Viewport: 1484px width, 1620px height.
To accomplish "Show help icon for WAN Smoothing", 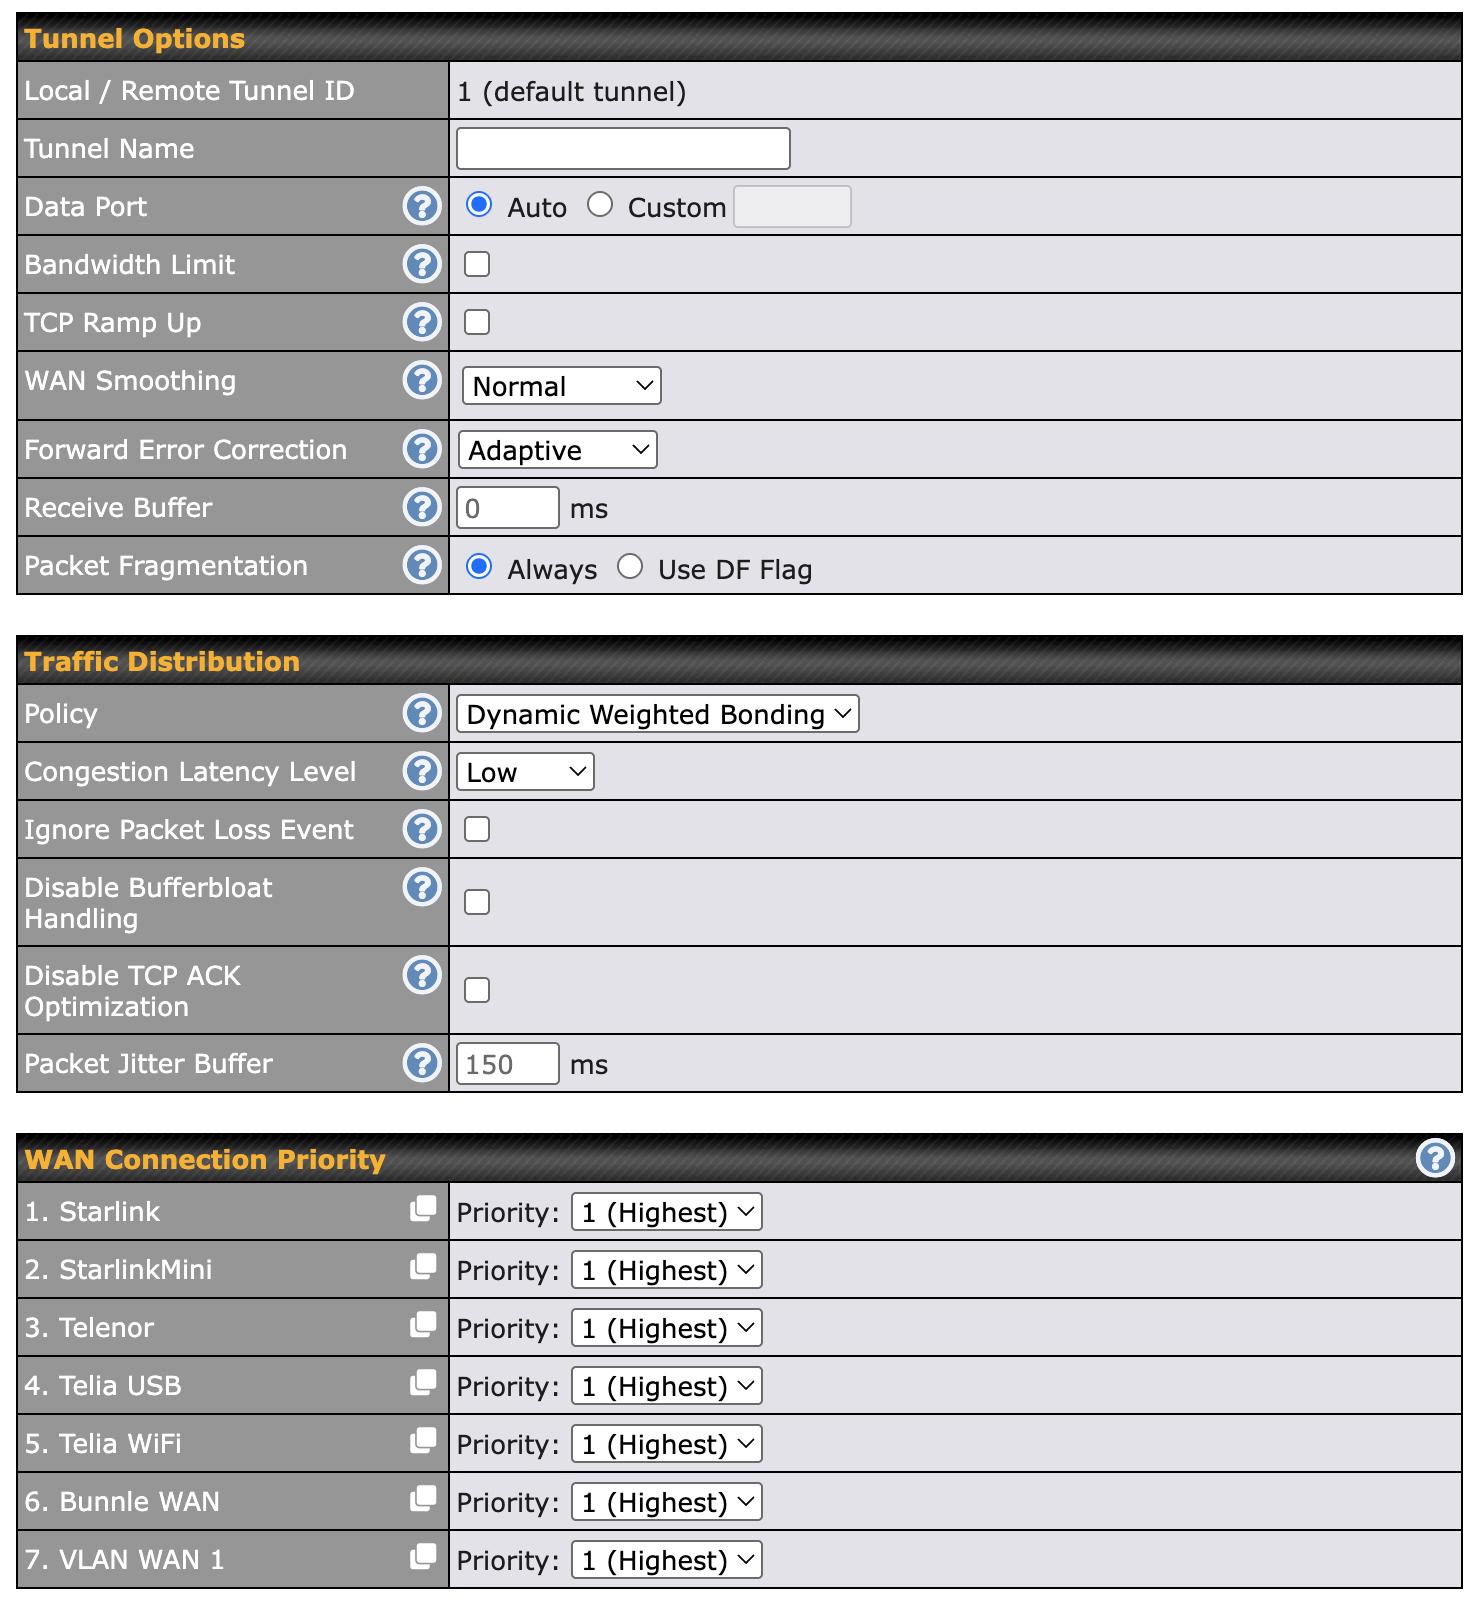I will 422,381.
